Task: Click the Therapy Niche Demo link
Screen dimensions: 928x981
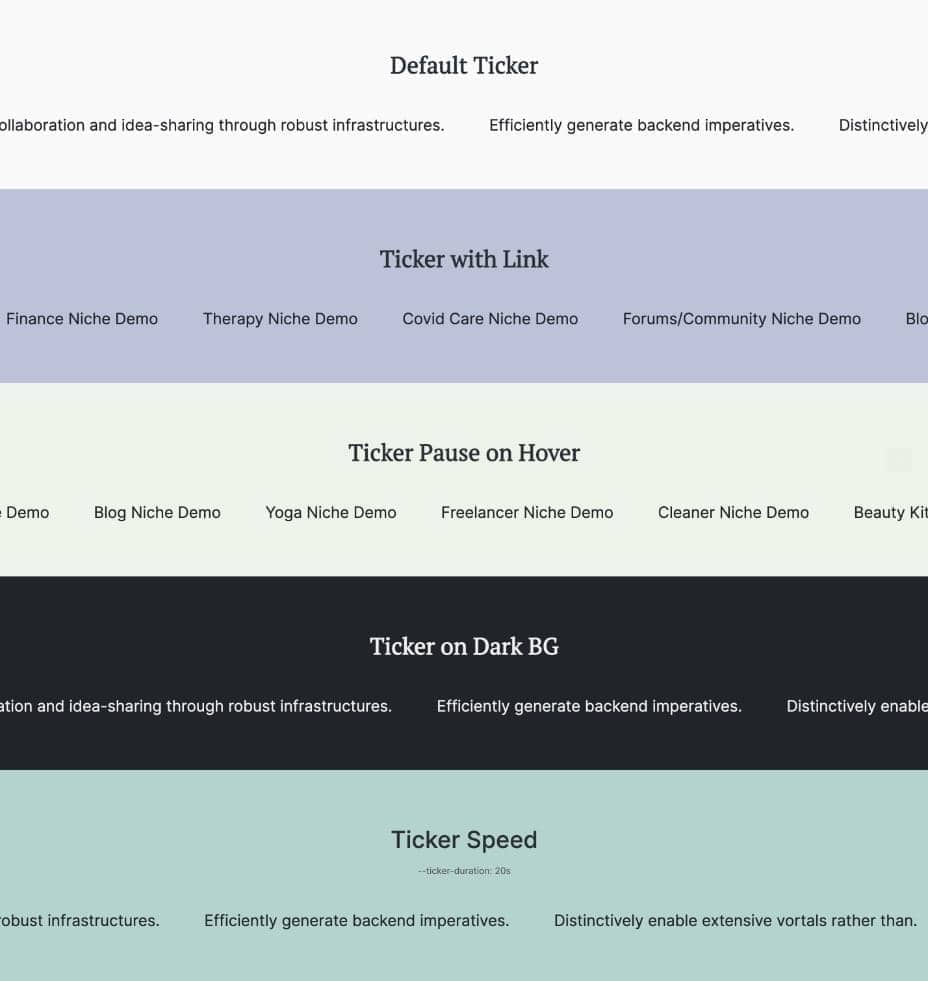Action: point(280,319)
